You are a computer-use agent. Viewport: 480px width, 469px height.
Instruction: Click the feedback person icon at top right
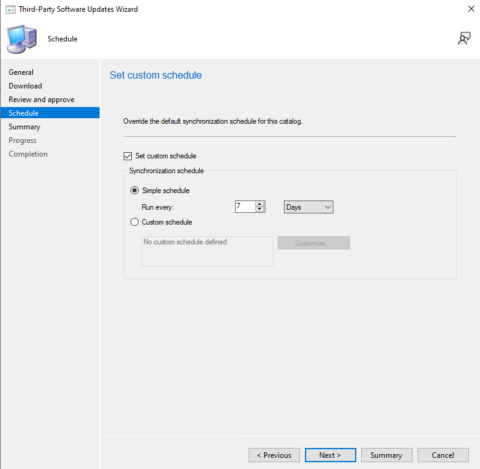click(464, 39)
